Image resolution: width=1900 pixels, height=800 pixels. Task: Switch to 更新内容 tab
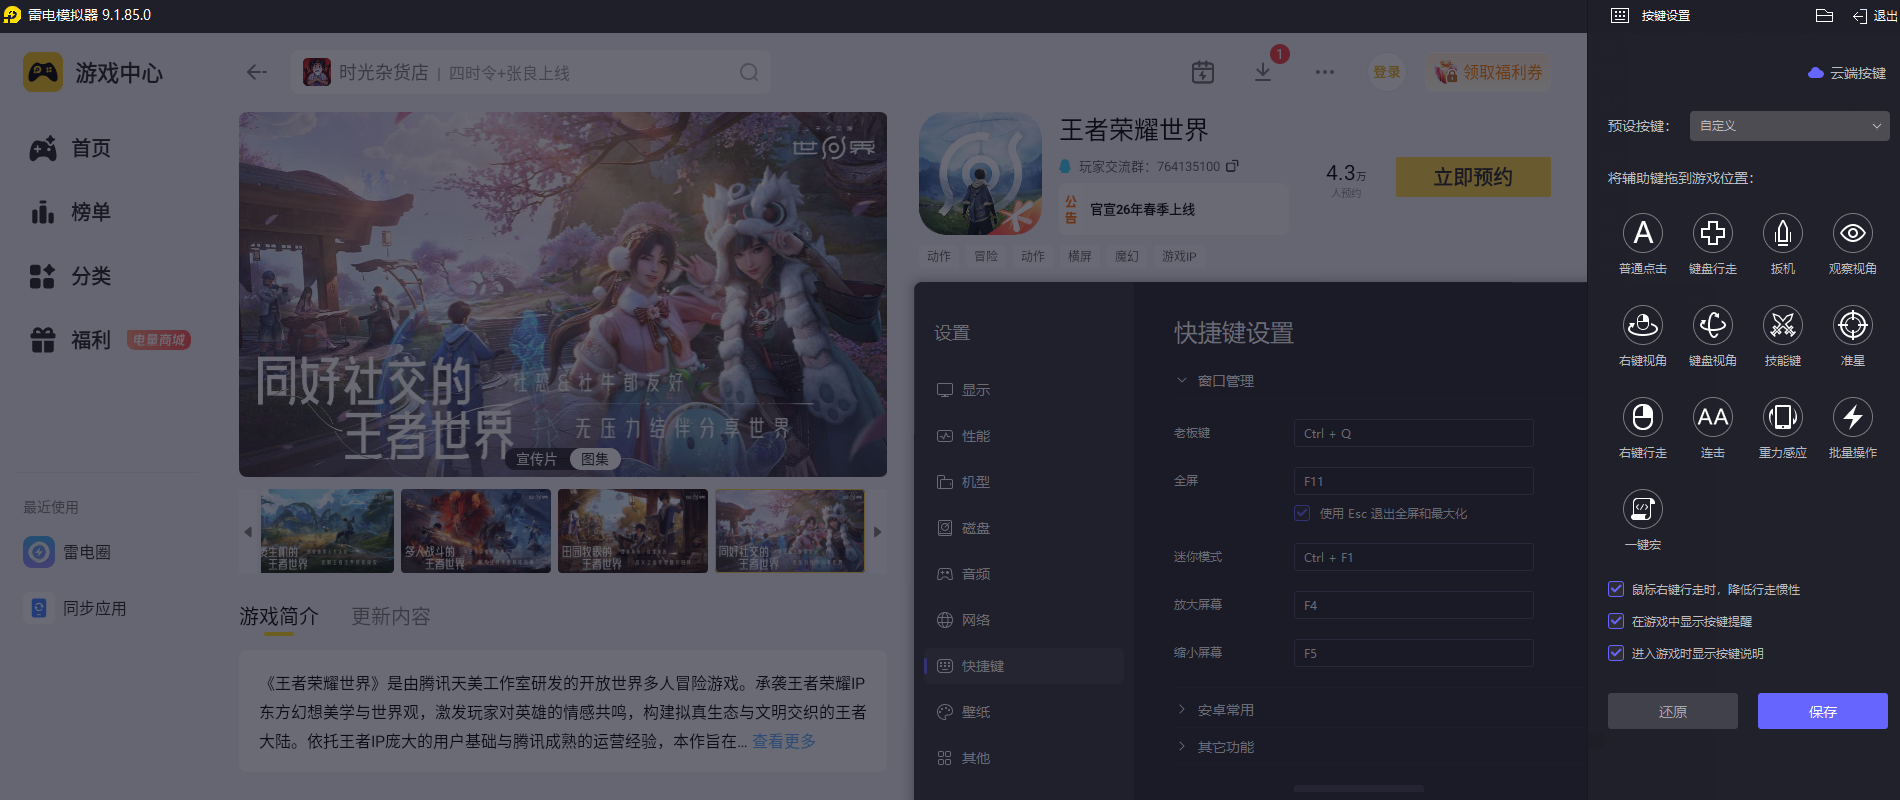(x=391, y=617)
